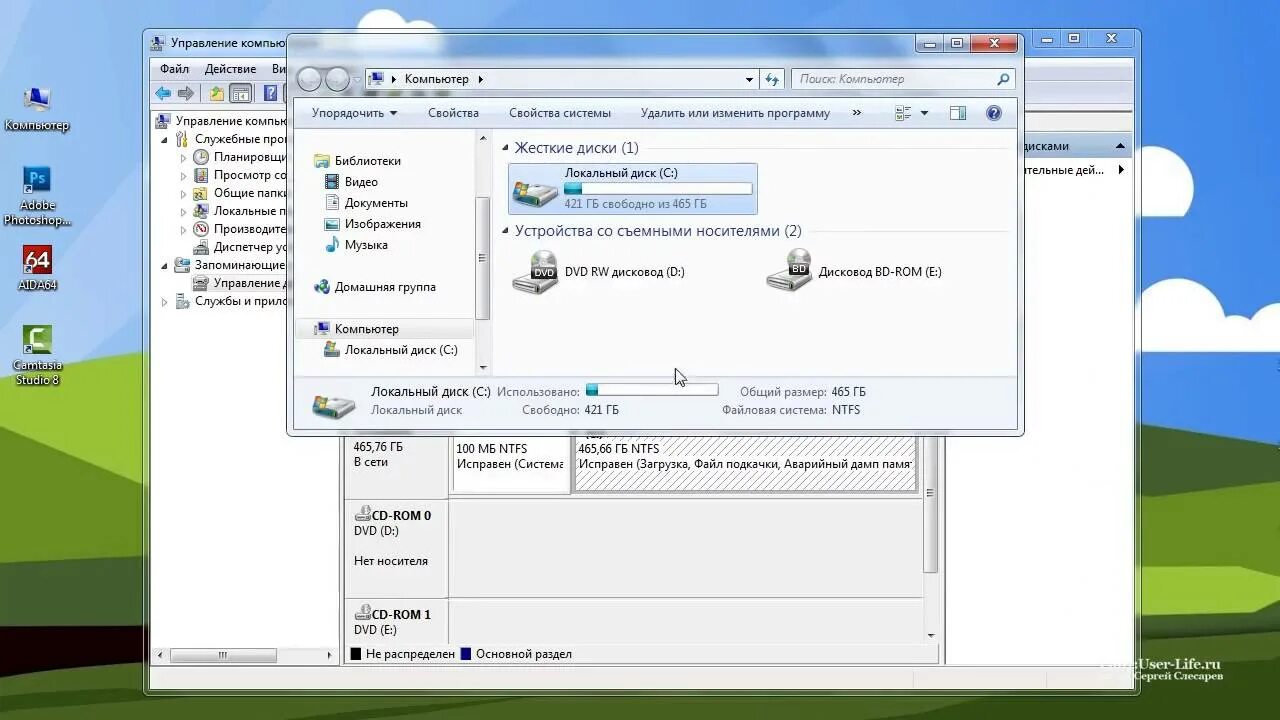Click horizontal scrollbar of Management tree pane
The width and height of the screenshot is (1280, 720).
coord(222,656)
